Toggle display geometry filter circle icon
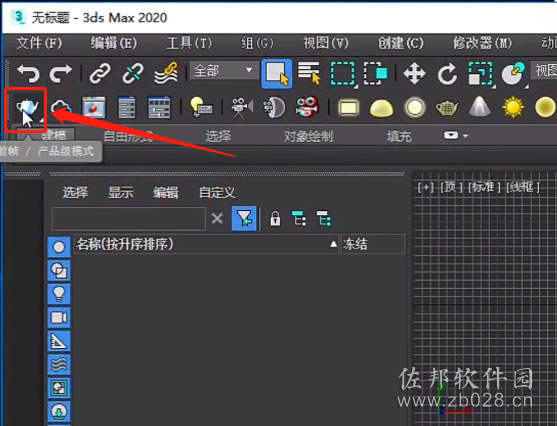The image size is (557, 426). [59, 247]
